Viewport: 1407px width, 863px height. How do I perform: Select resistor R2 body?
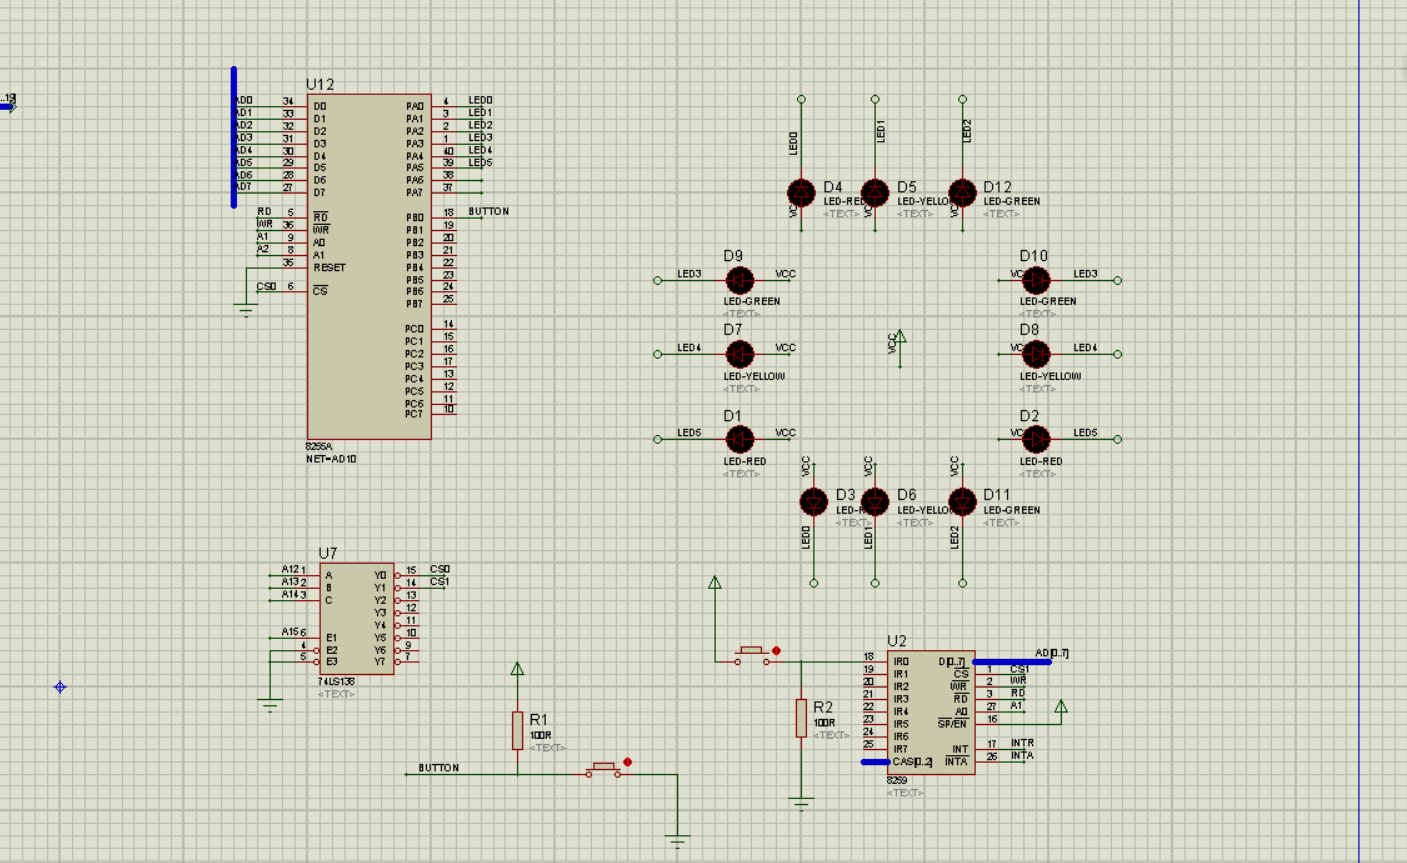click(801, 718)
